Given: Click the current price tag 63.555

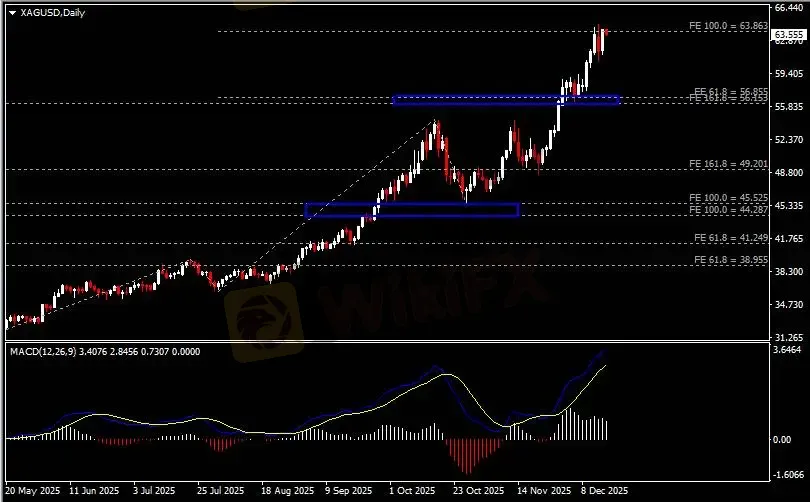Looking at the screenshot, I should [x=789, y=35].
